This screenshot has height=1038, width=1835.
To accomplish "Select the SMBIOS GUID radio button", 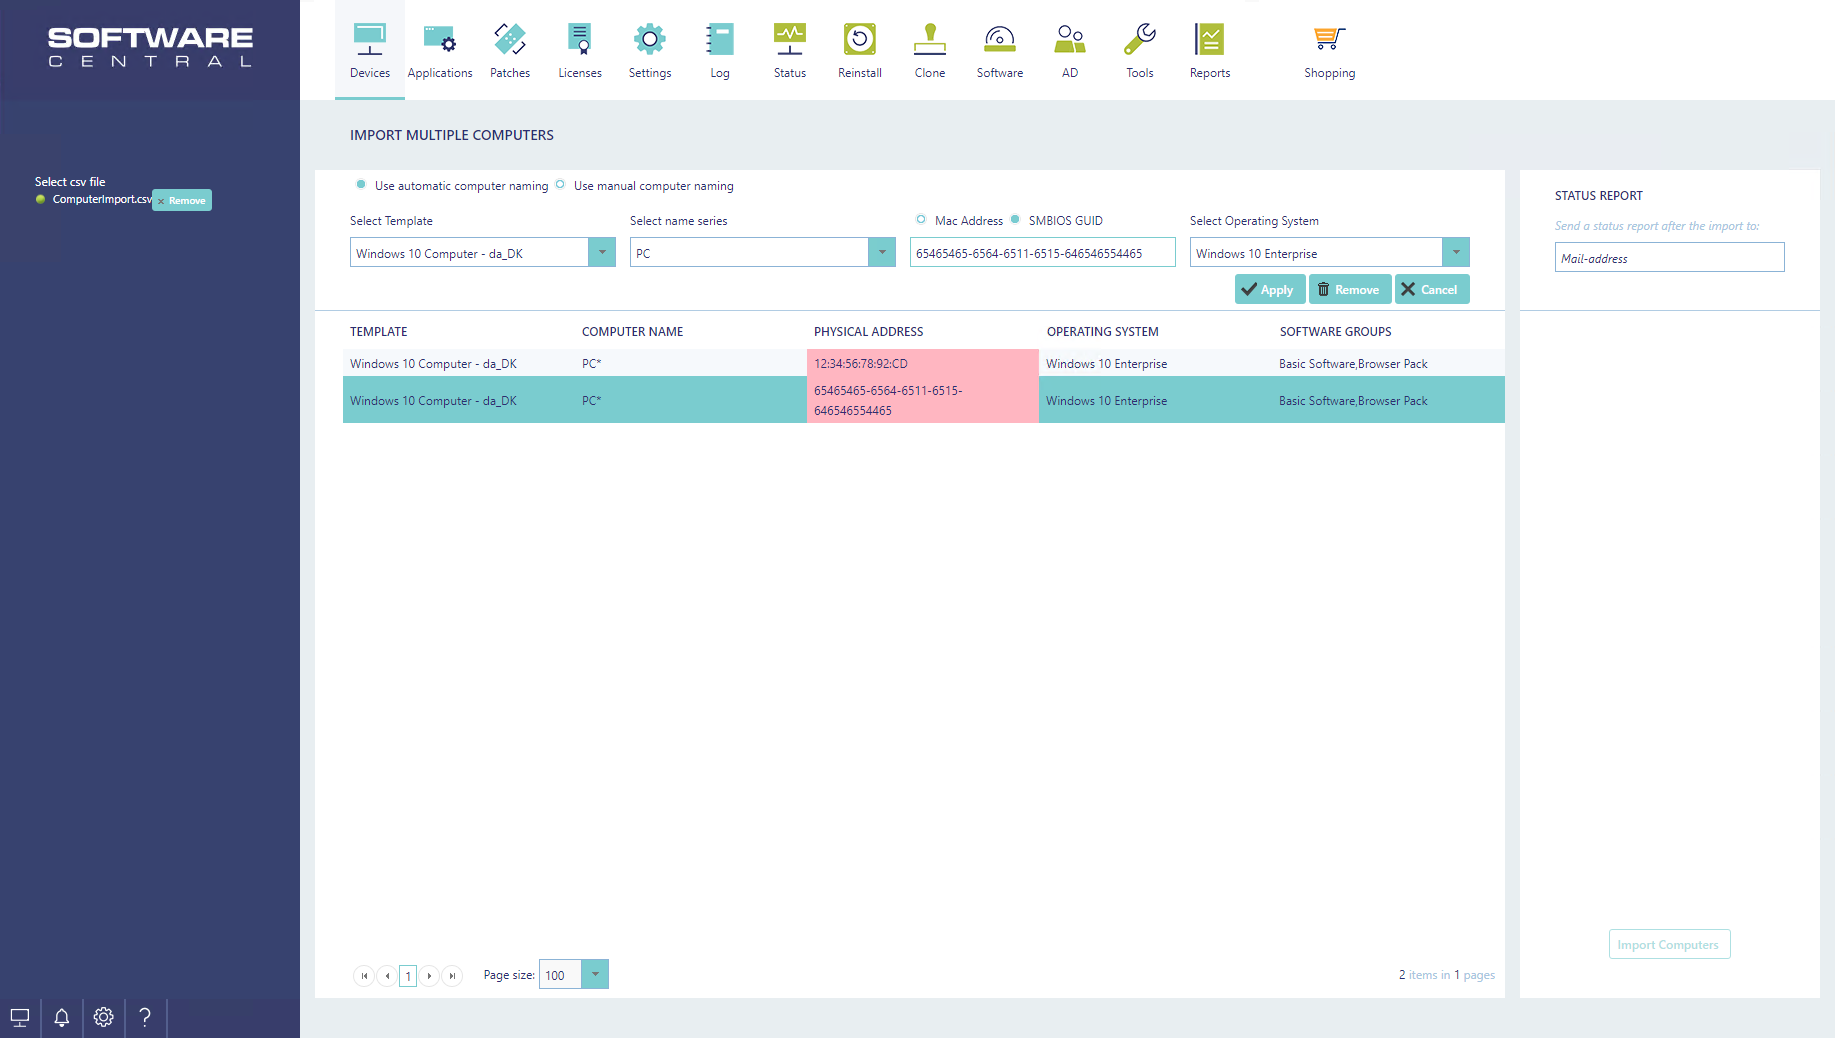I will pyautogui.click(x=1015, y=220).
